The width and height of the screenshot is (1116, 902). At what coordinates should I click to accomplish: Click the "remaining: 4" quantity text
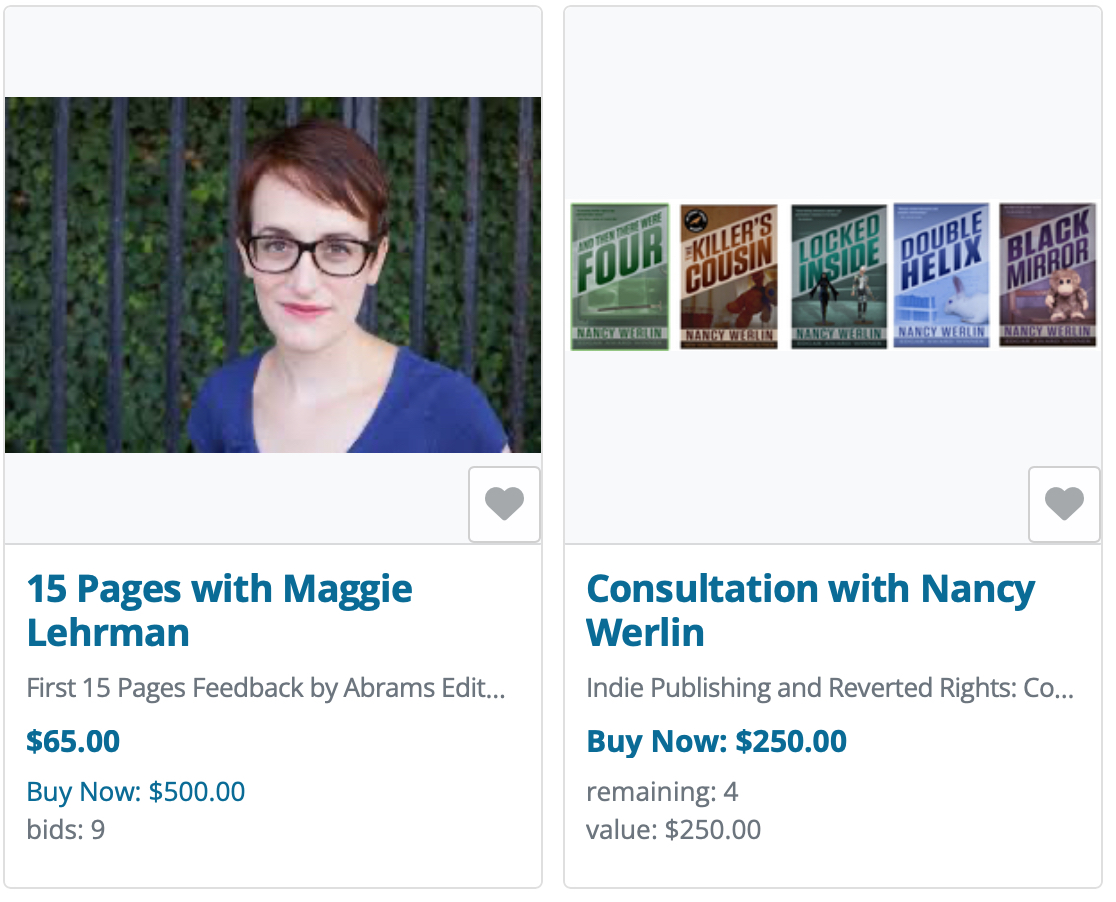click(662, 792)
